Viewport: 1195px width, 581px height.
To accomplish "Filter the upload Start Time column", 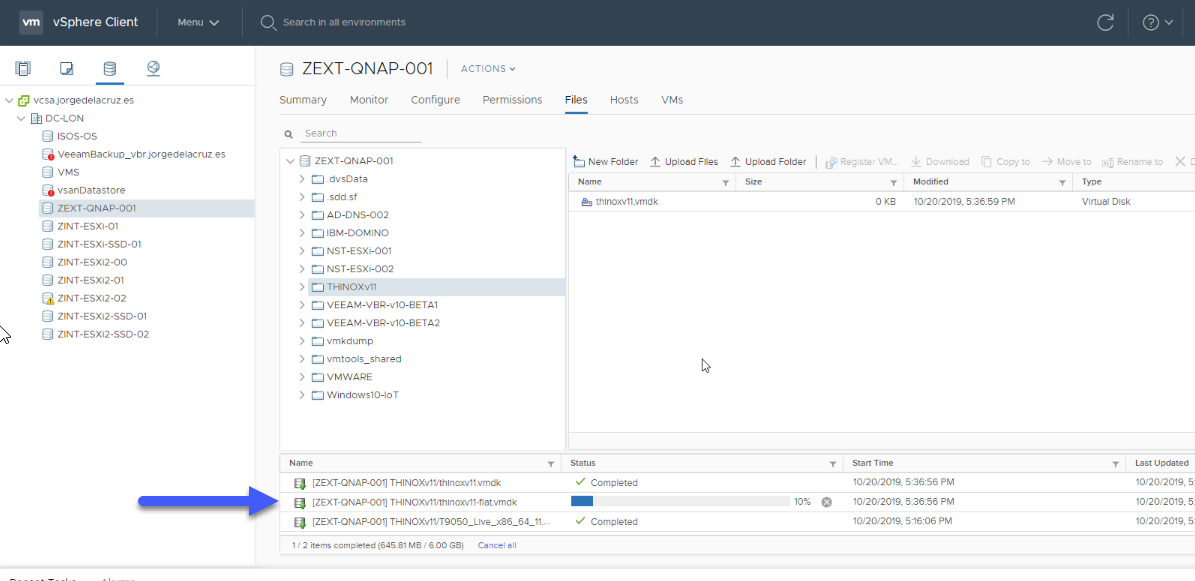I will [1116, 464].
